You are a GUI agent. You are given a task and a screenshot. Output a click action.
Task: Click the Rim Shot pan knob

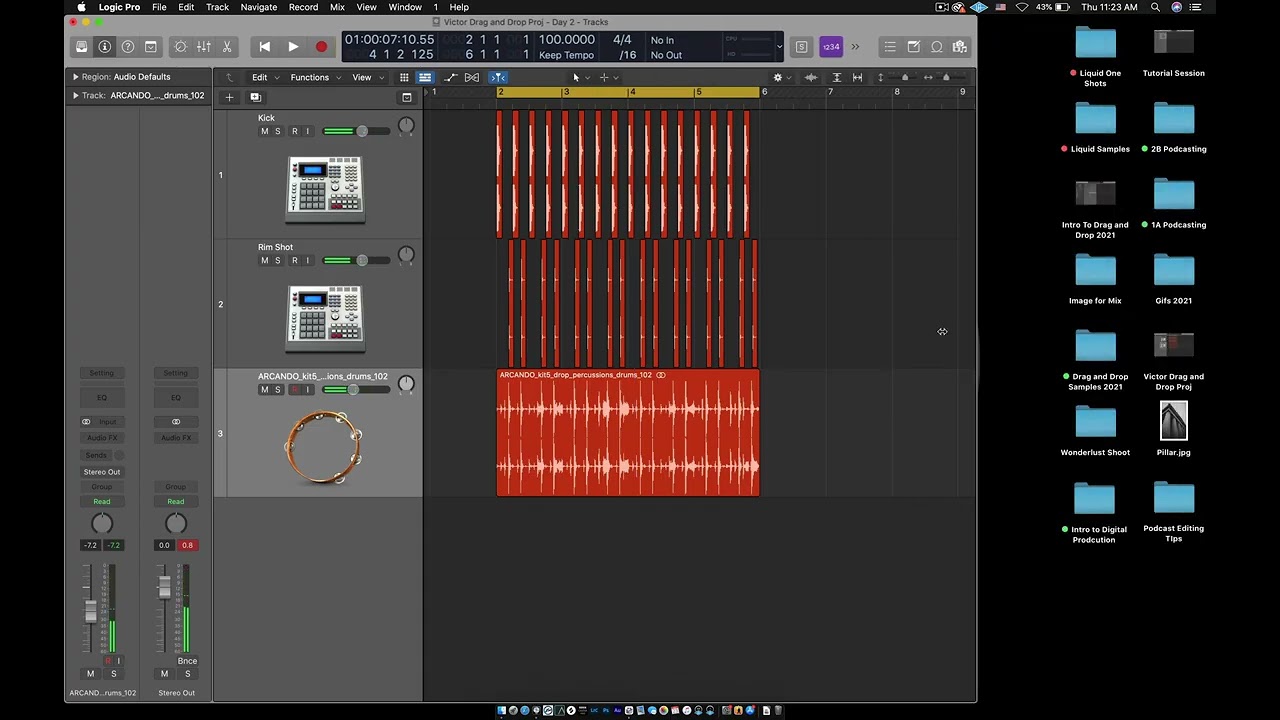pyautogui.click(x=406, y=255)
